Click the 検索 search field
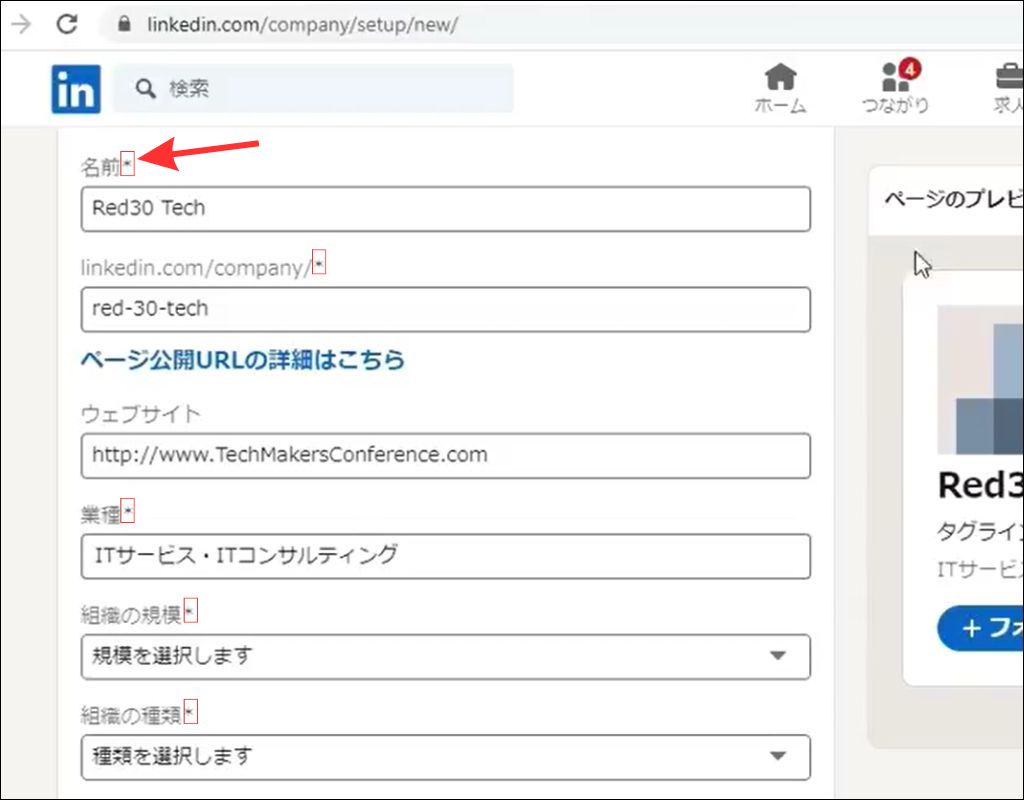Screen dimensions: 1024x800 (x=313, y=88)
